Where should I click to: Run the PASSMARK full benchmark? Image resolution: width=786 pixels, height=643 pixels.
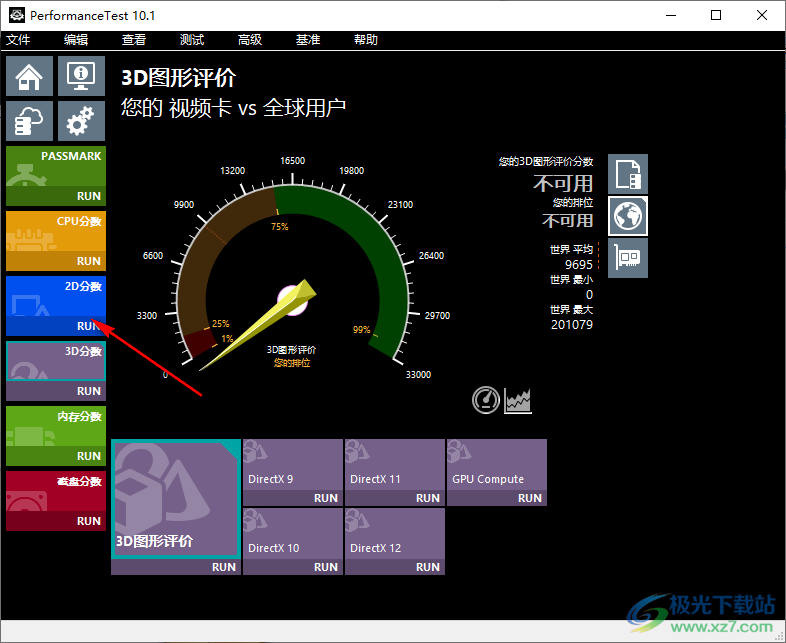[x=89, y=196]
